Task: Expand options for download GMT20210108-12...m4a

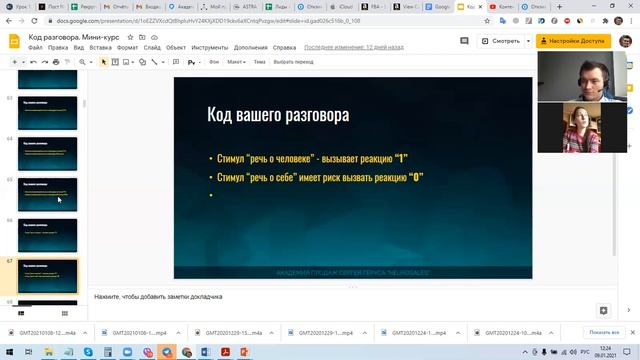Action: coord(85,333)
